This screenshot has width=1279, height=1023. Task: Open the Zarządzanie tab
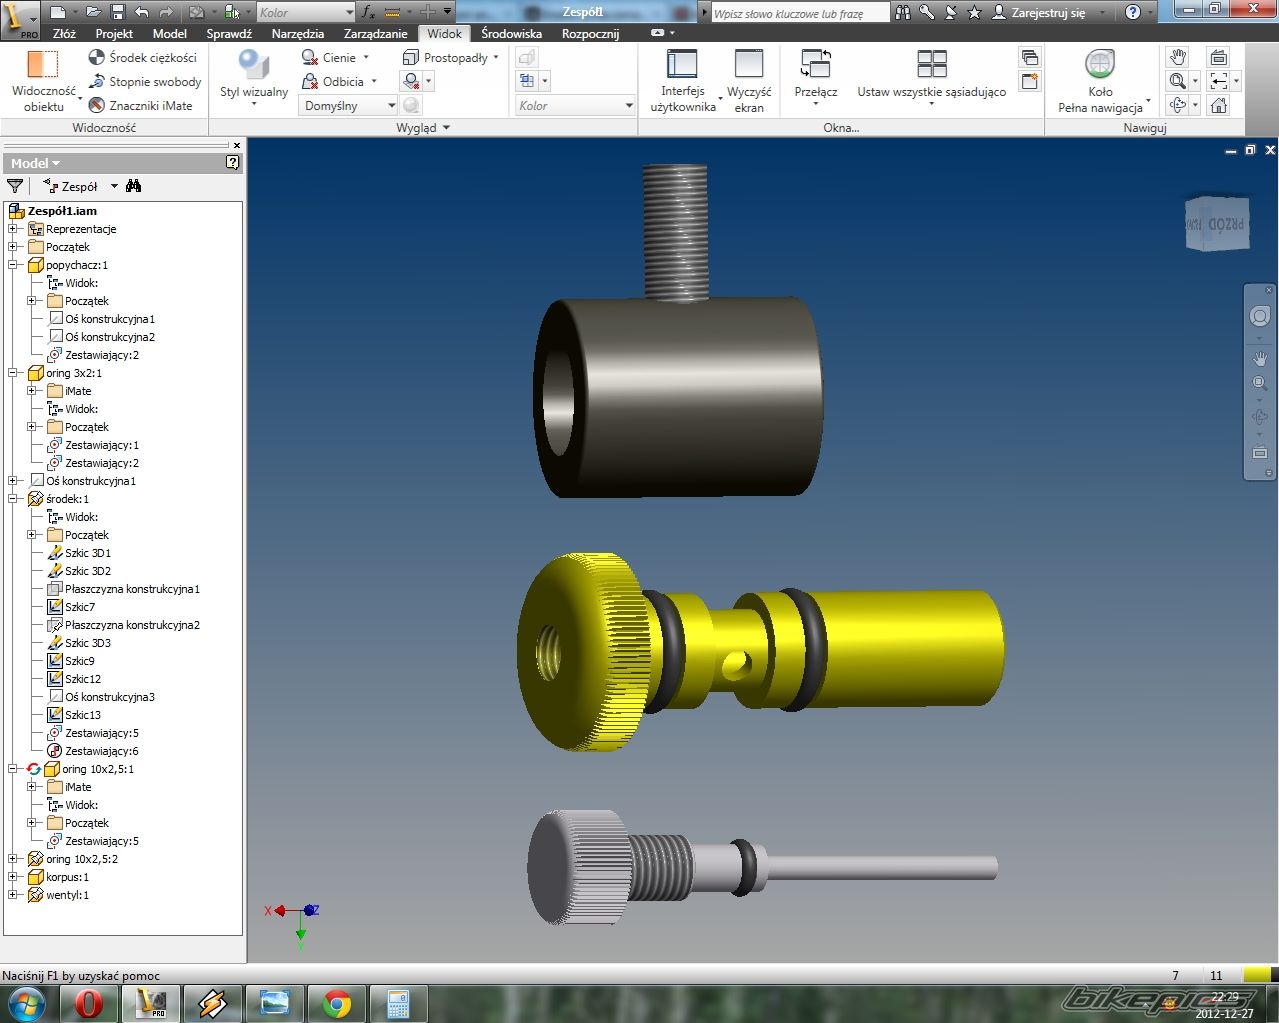(375, 33)
